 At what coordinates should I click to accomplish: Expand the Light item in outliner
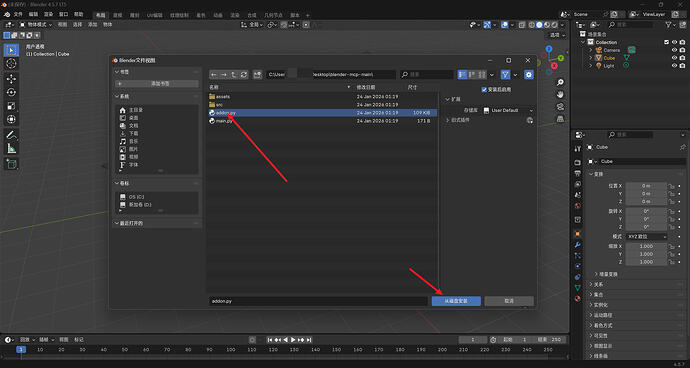(x=591, y=66)
